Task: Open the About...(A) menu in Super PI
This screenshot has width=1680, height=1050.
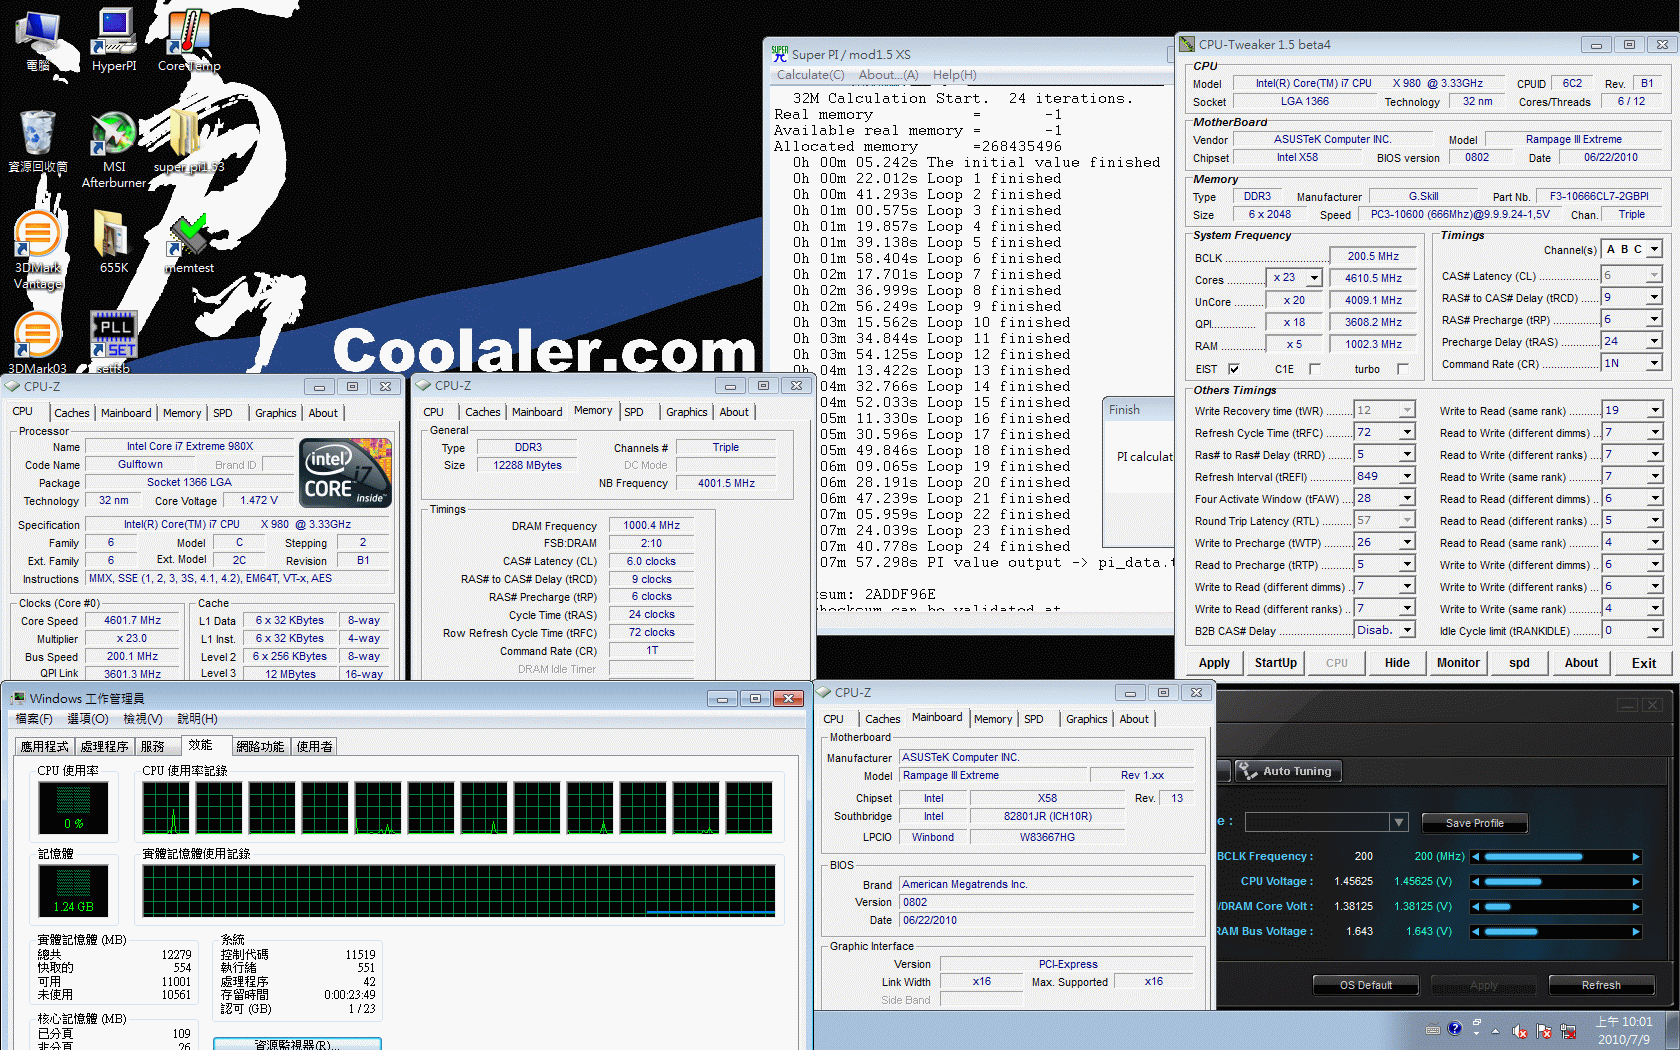Action: (x=888, y=75)
